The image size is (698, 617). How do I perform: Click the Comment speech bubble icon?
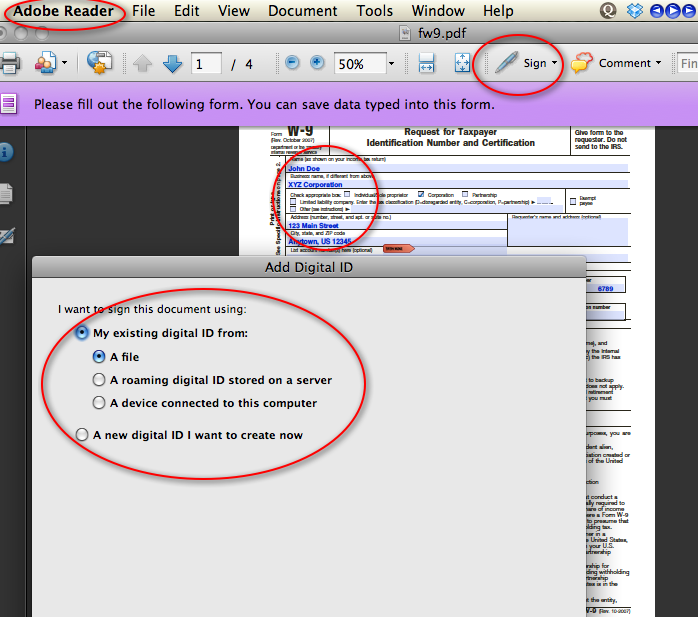581,63
